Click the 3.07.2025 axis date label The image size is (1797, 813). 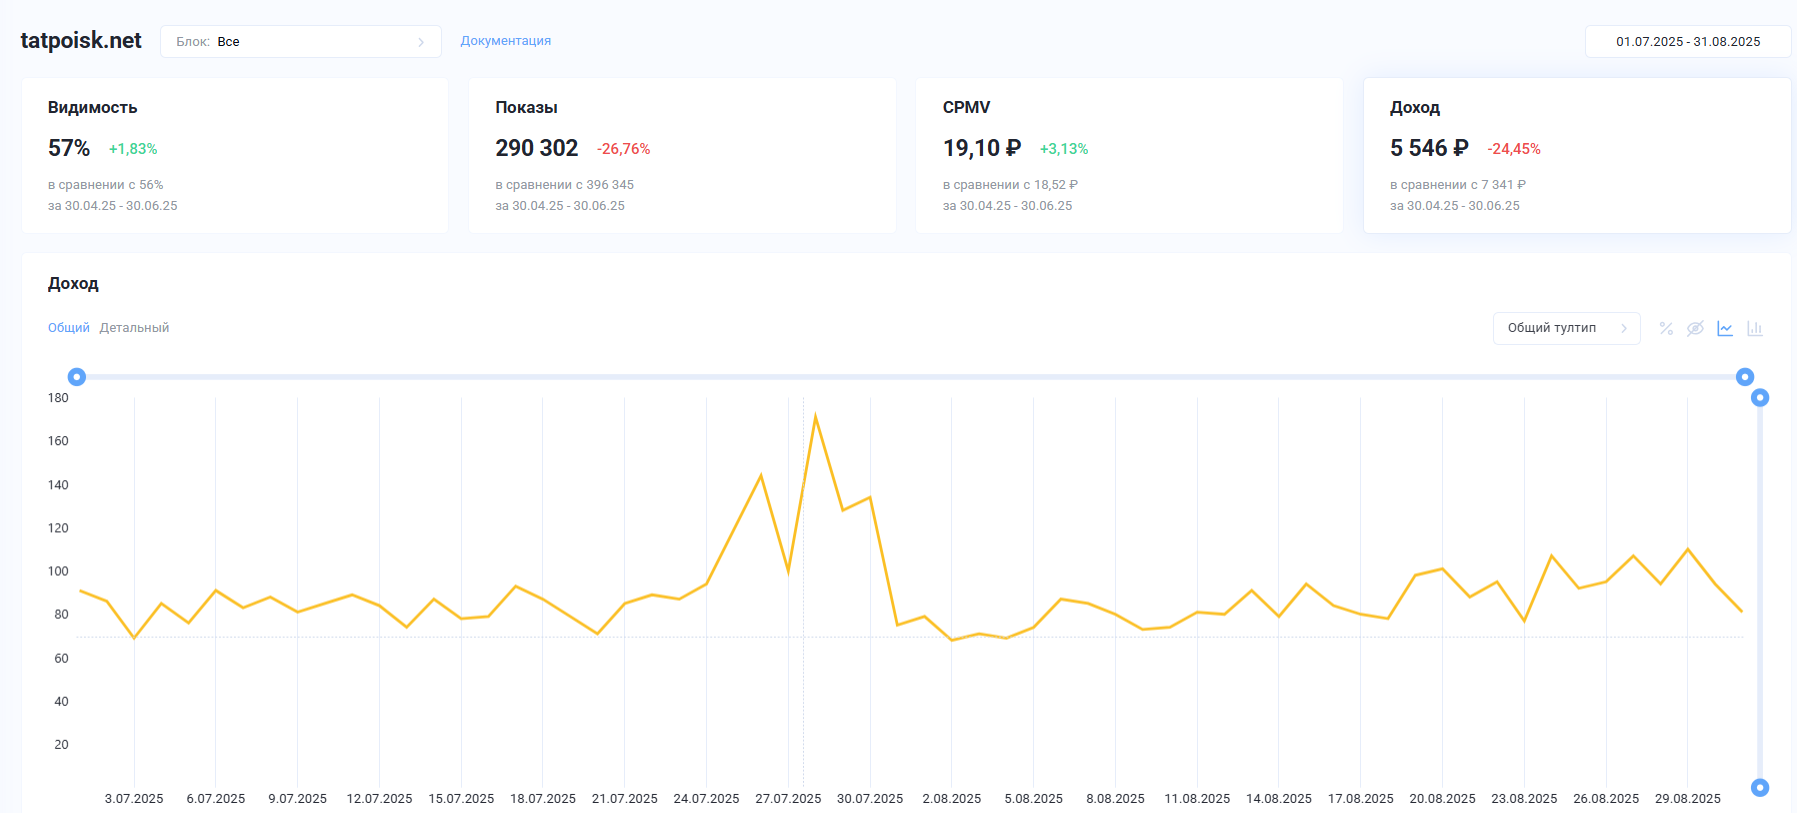tap(134, 799)
